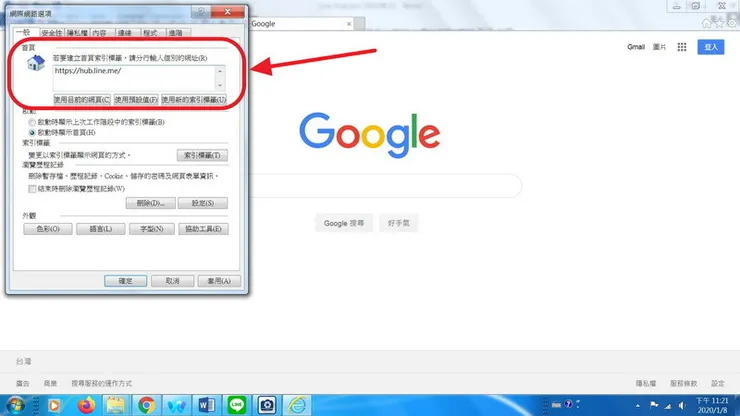The image size is (740, 416).
Task: Open the 色彩 appearance button
Action: (48, 229)
